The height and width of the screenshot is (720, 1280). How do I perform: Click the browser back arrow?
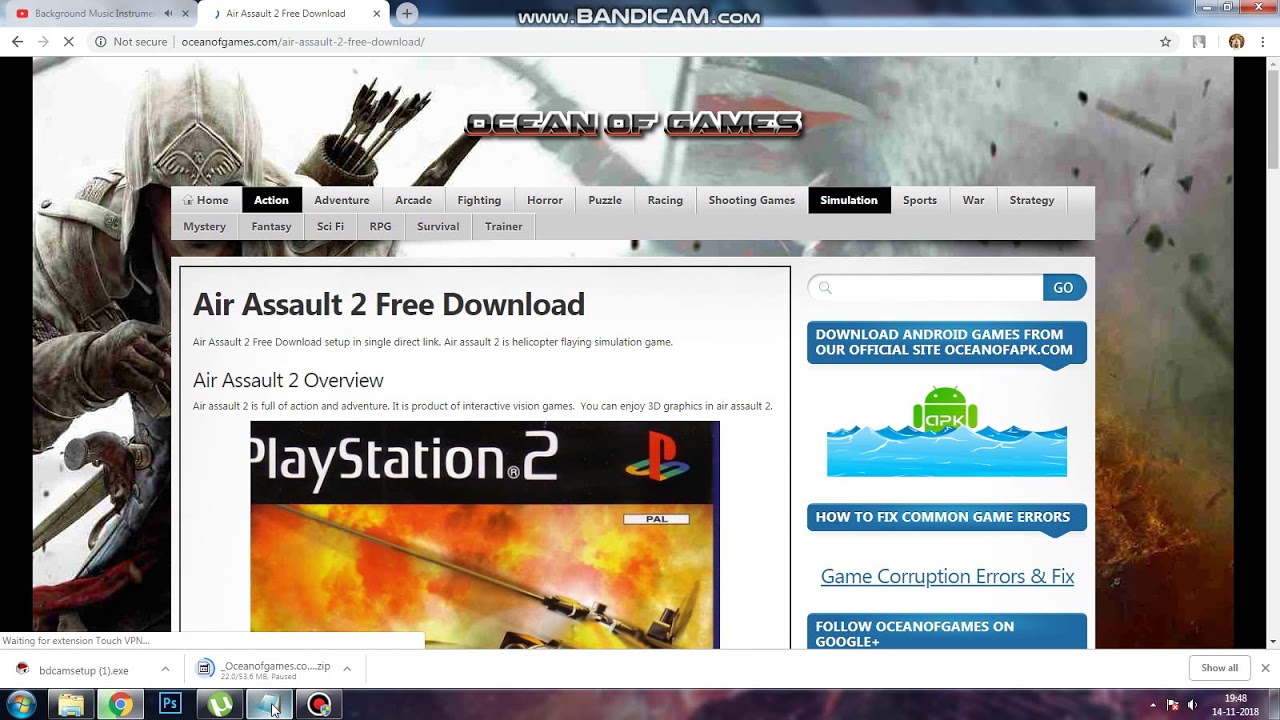pyautogui.click(x=17, y=42)
